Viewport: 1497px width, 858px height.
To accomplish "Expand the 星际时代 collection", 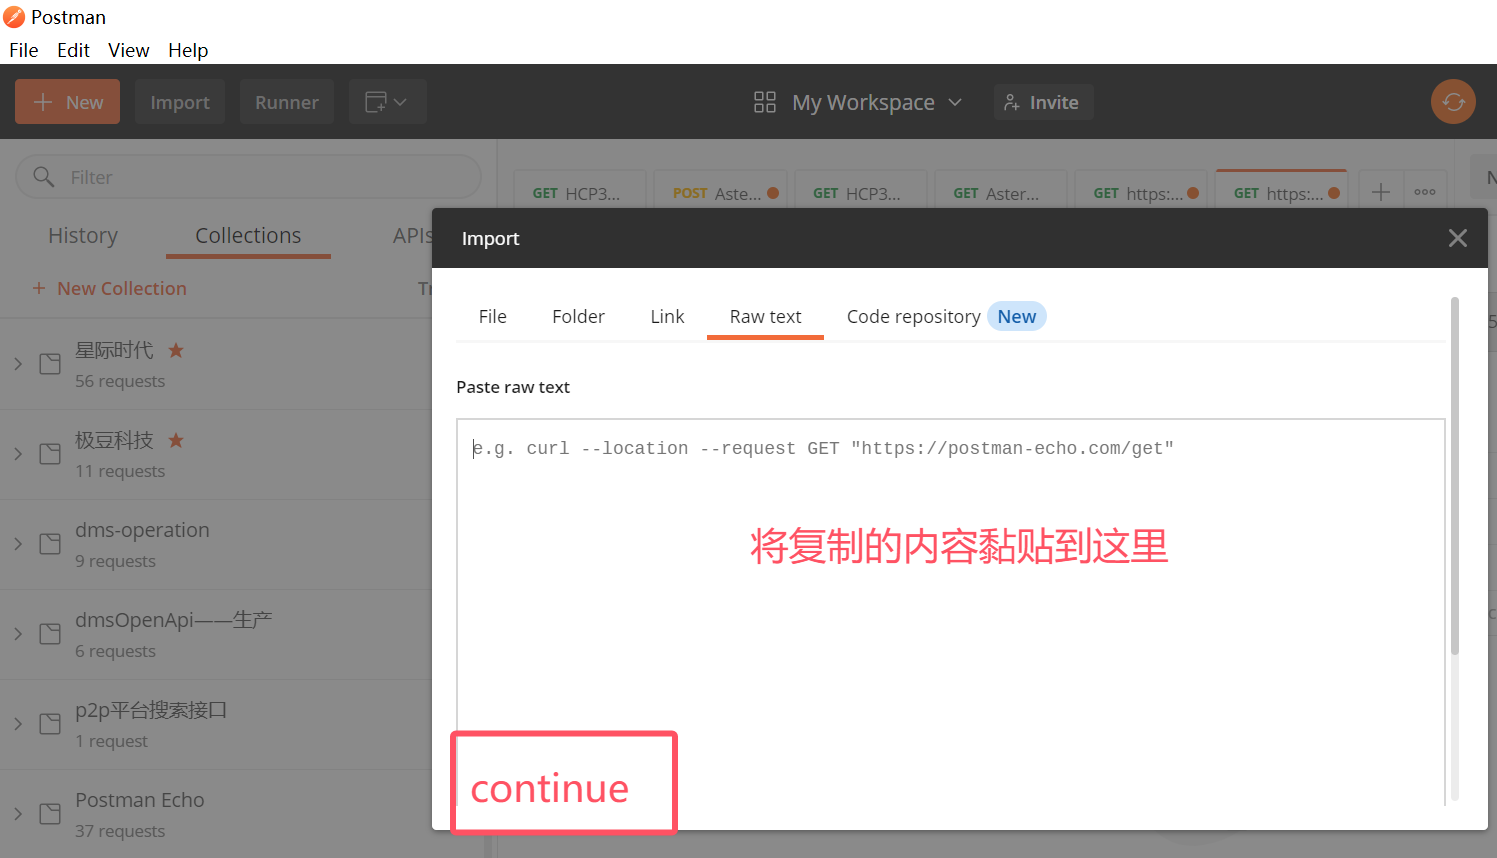I will click(x=18, y=364).
